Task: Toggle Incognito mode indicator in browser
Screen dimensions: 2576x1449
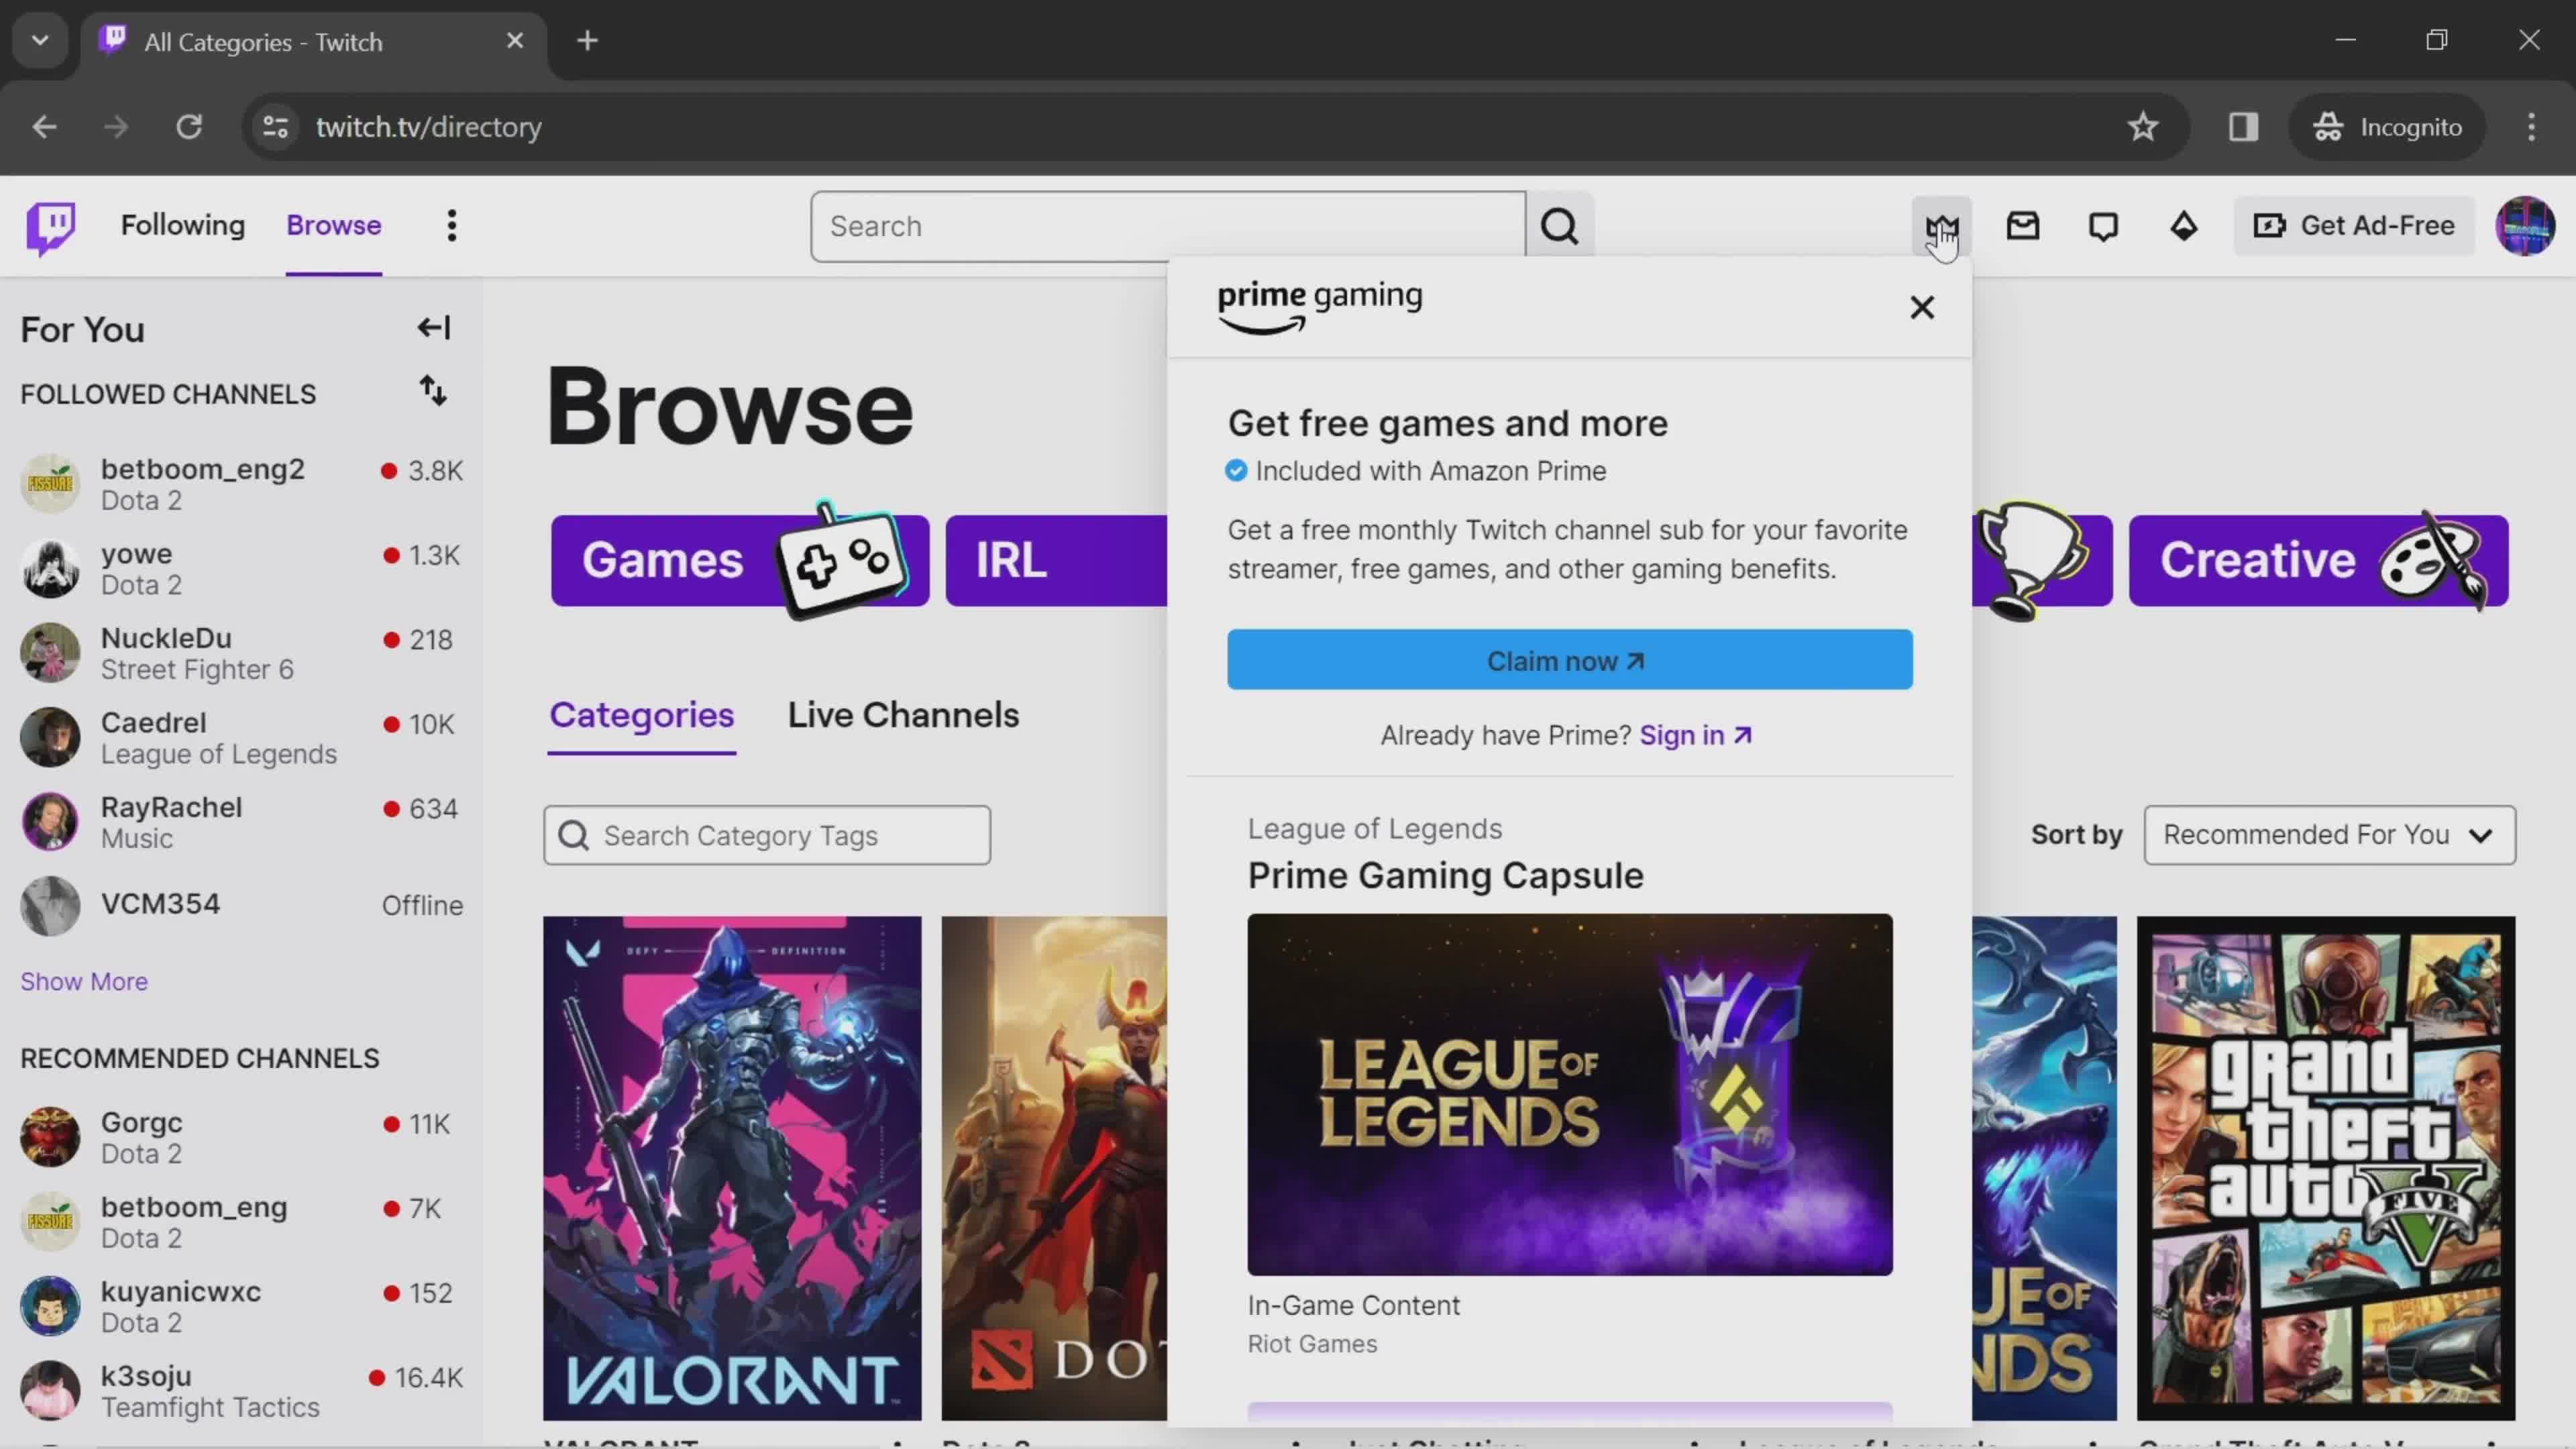Action: click(2398, 125)
